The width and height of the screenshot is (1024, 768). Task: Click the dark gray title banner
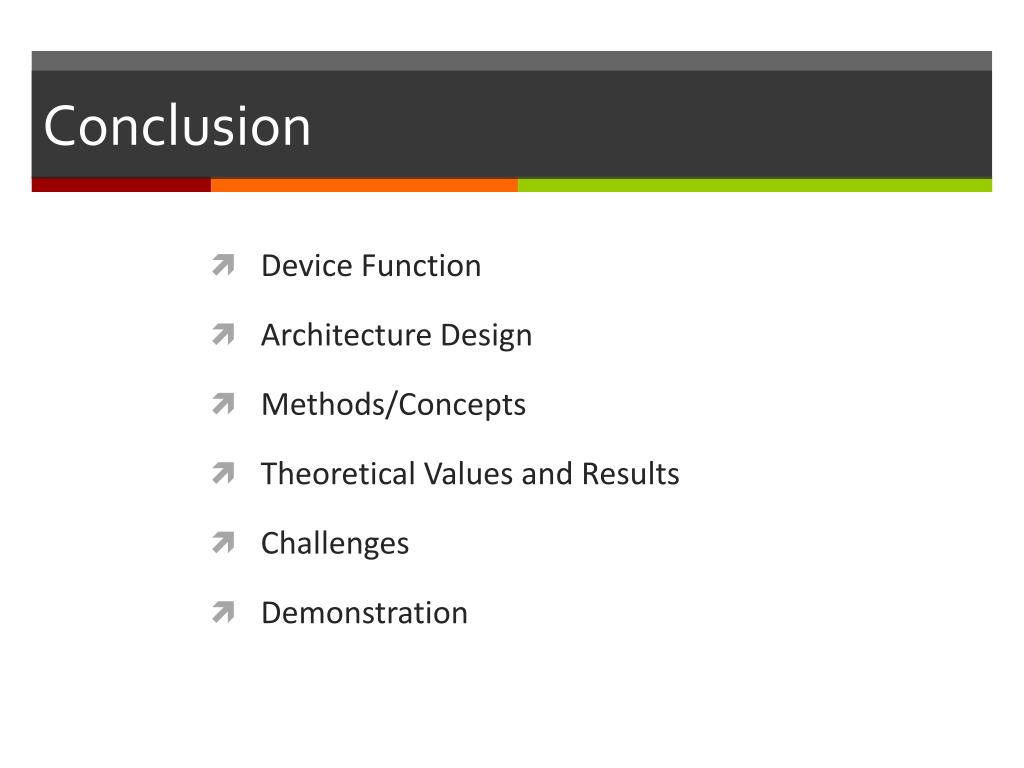511,124
